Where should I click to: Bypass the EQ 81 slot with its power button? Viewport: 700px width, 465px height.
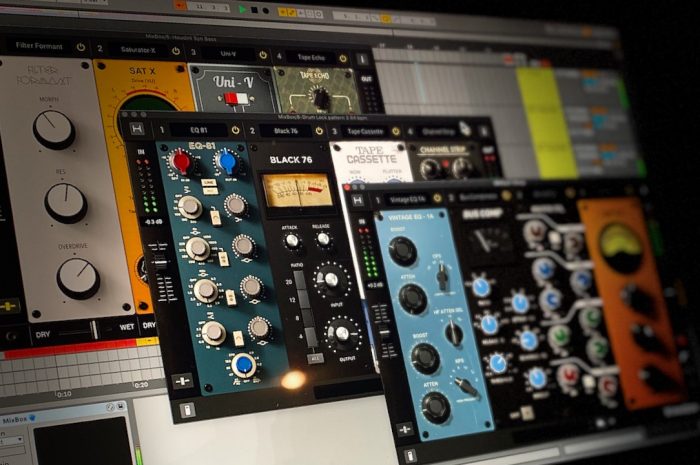(x=235, y=130)
